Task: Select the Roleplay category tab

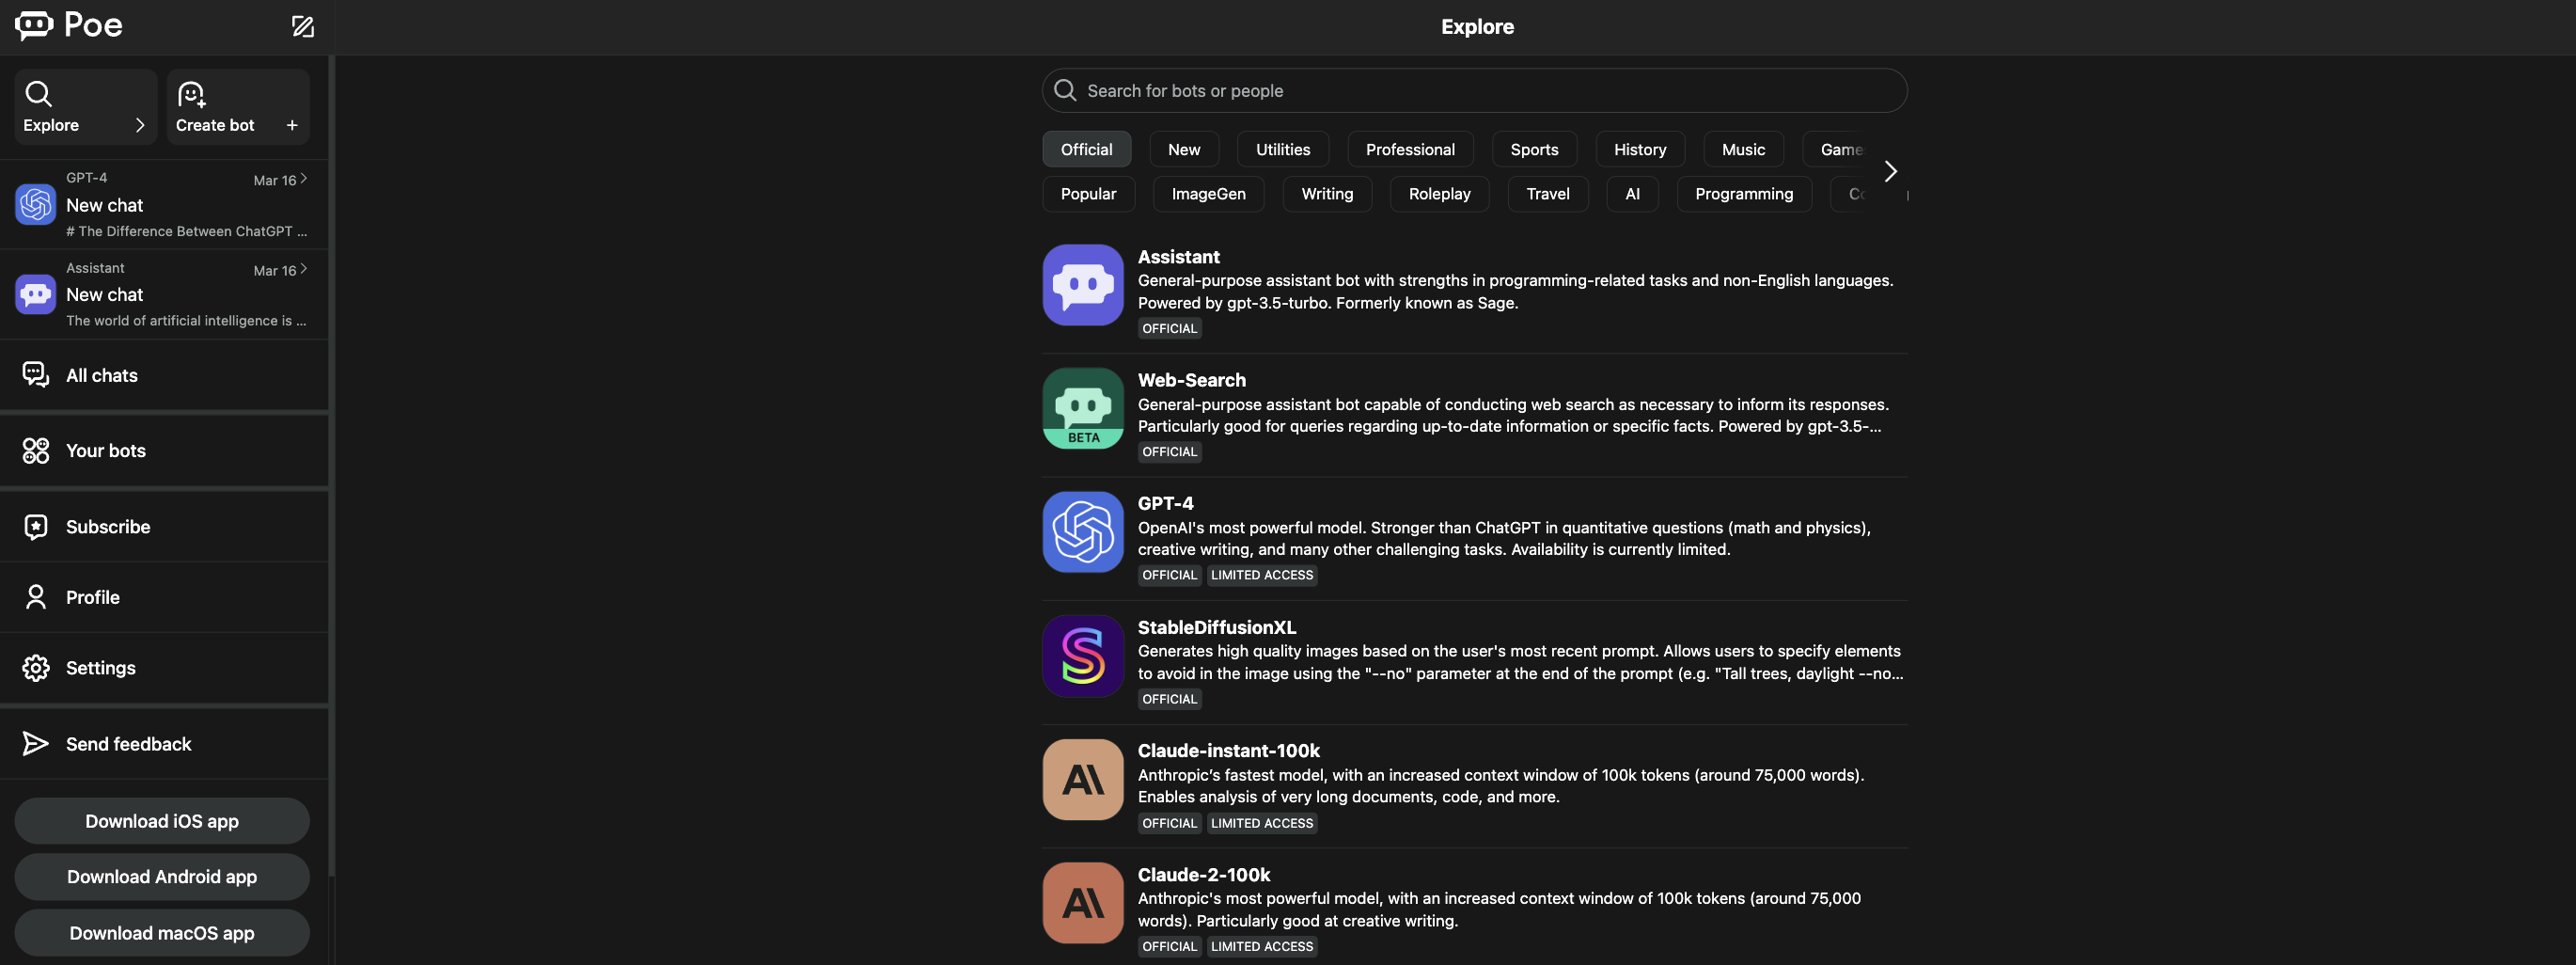Action: 1439,194
